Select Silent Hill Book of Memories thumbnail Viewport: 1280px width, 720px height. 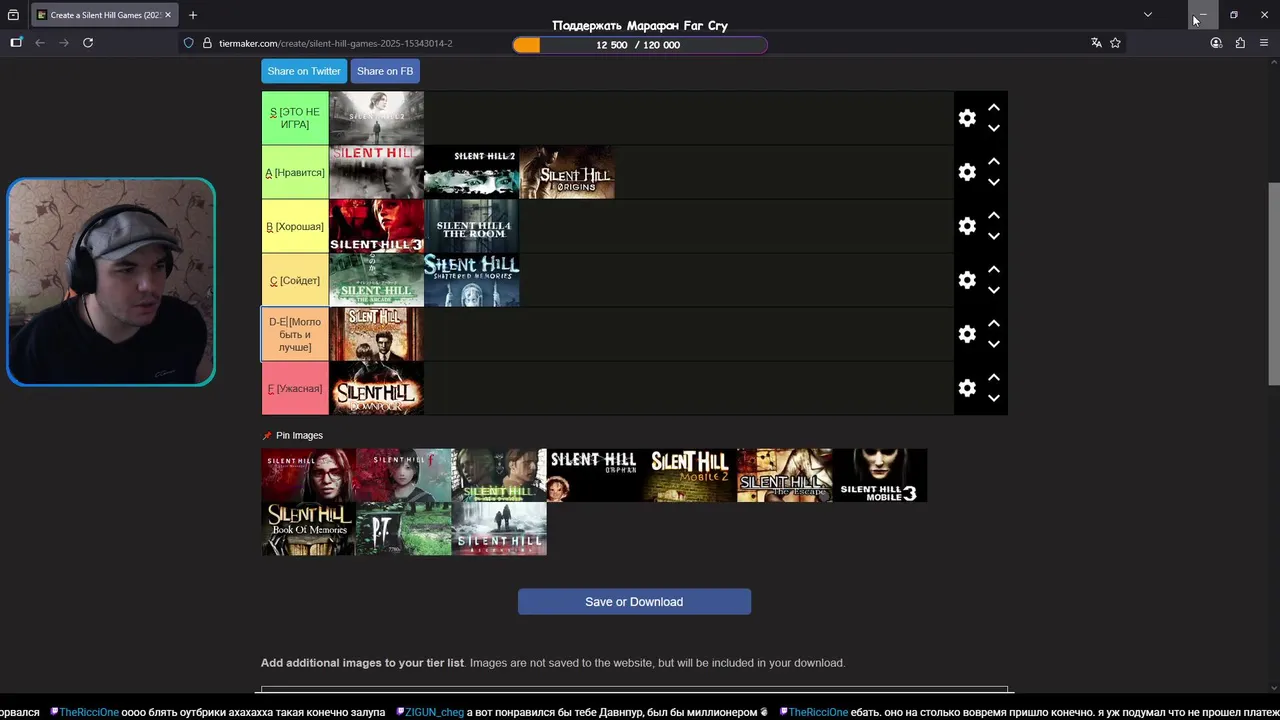[x=308, y=529]
